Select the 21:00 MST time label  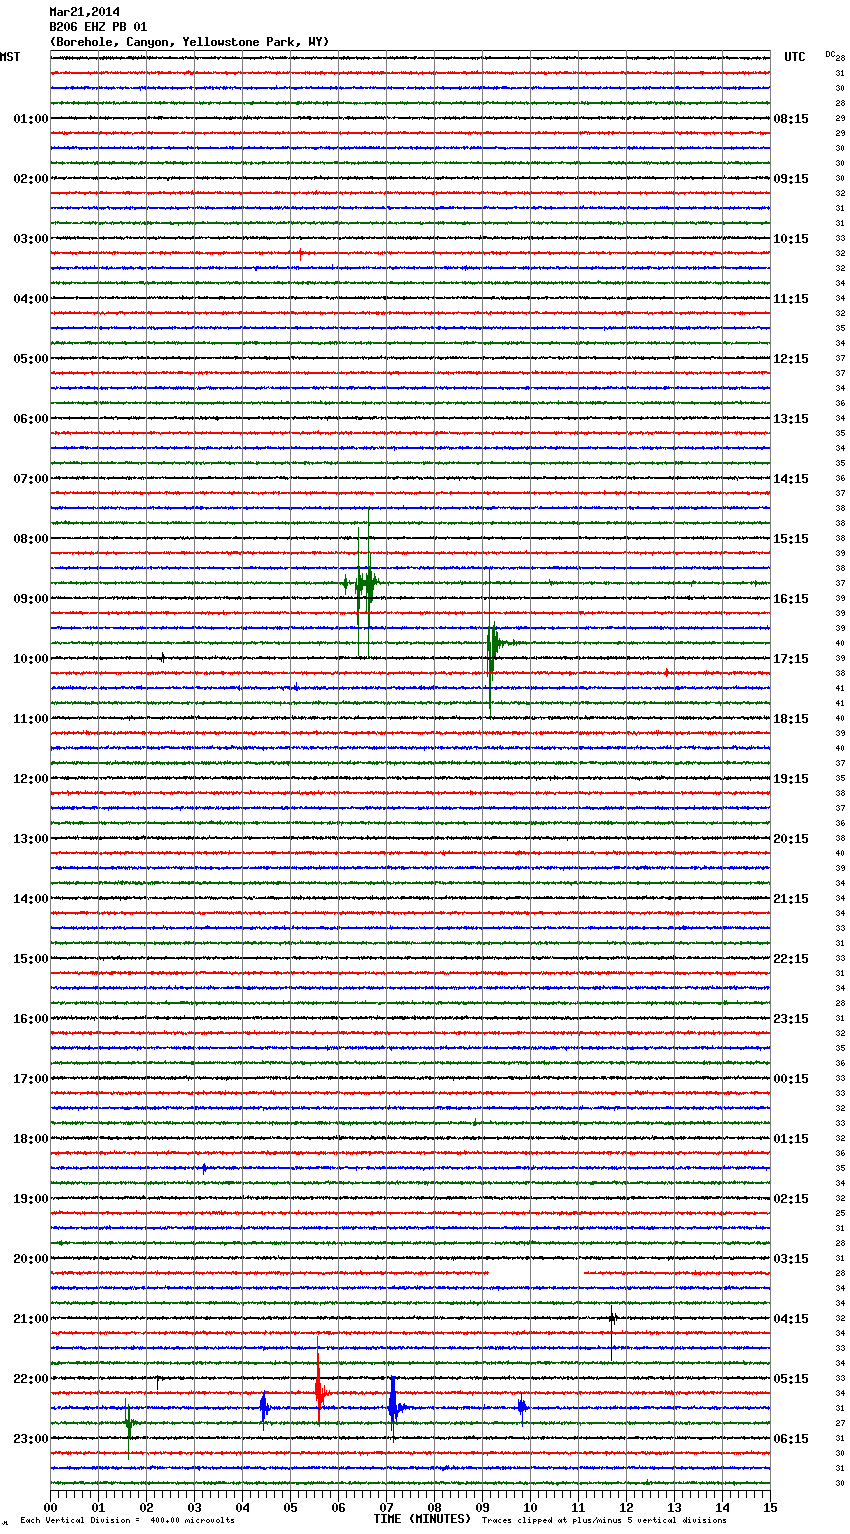(31, 1319)
